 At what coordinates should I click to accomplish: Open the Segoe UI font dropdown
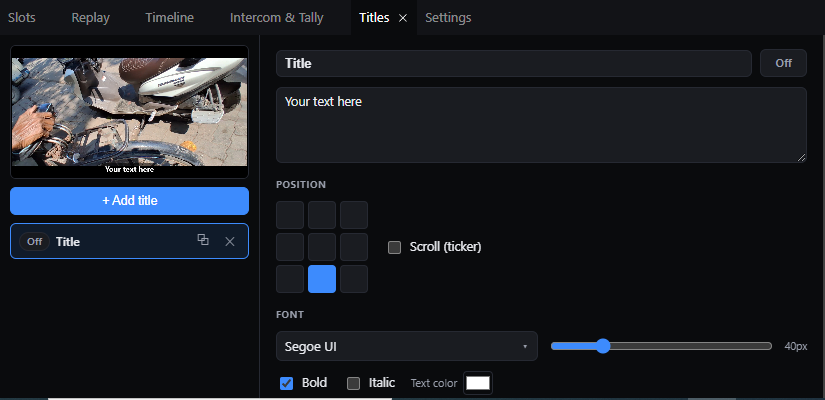(x=407, y=346)
